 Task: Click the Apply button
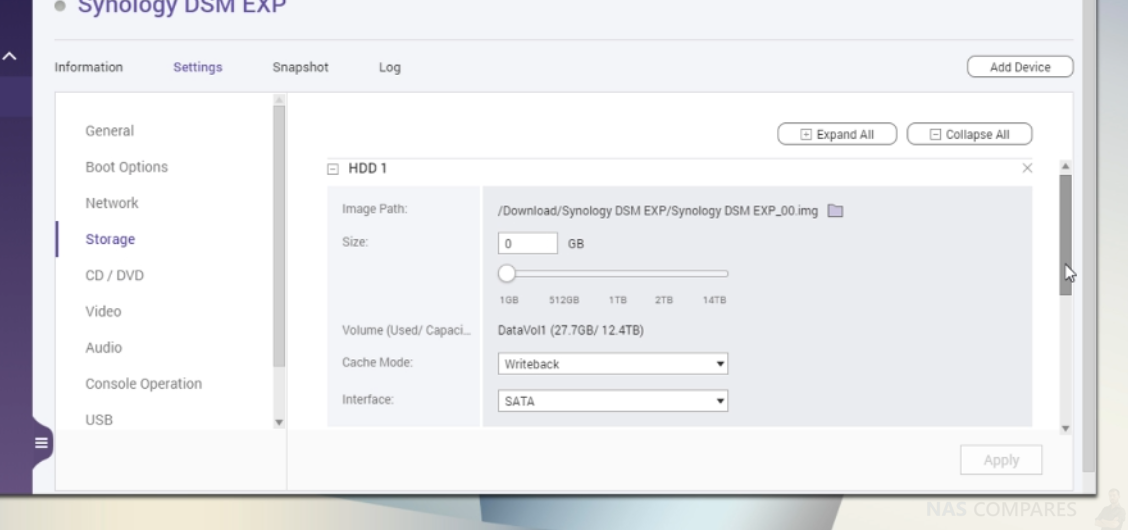[x=1001, y=460]
